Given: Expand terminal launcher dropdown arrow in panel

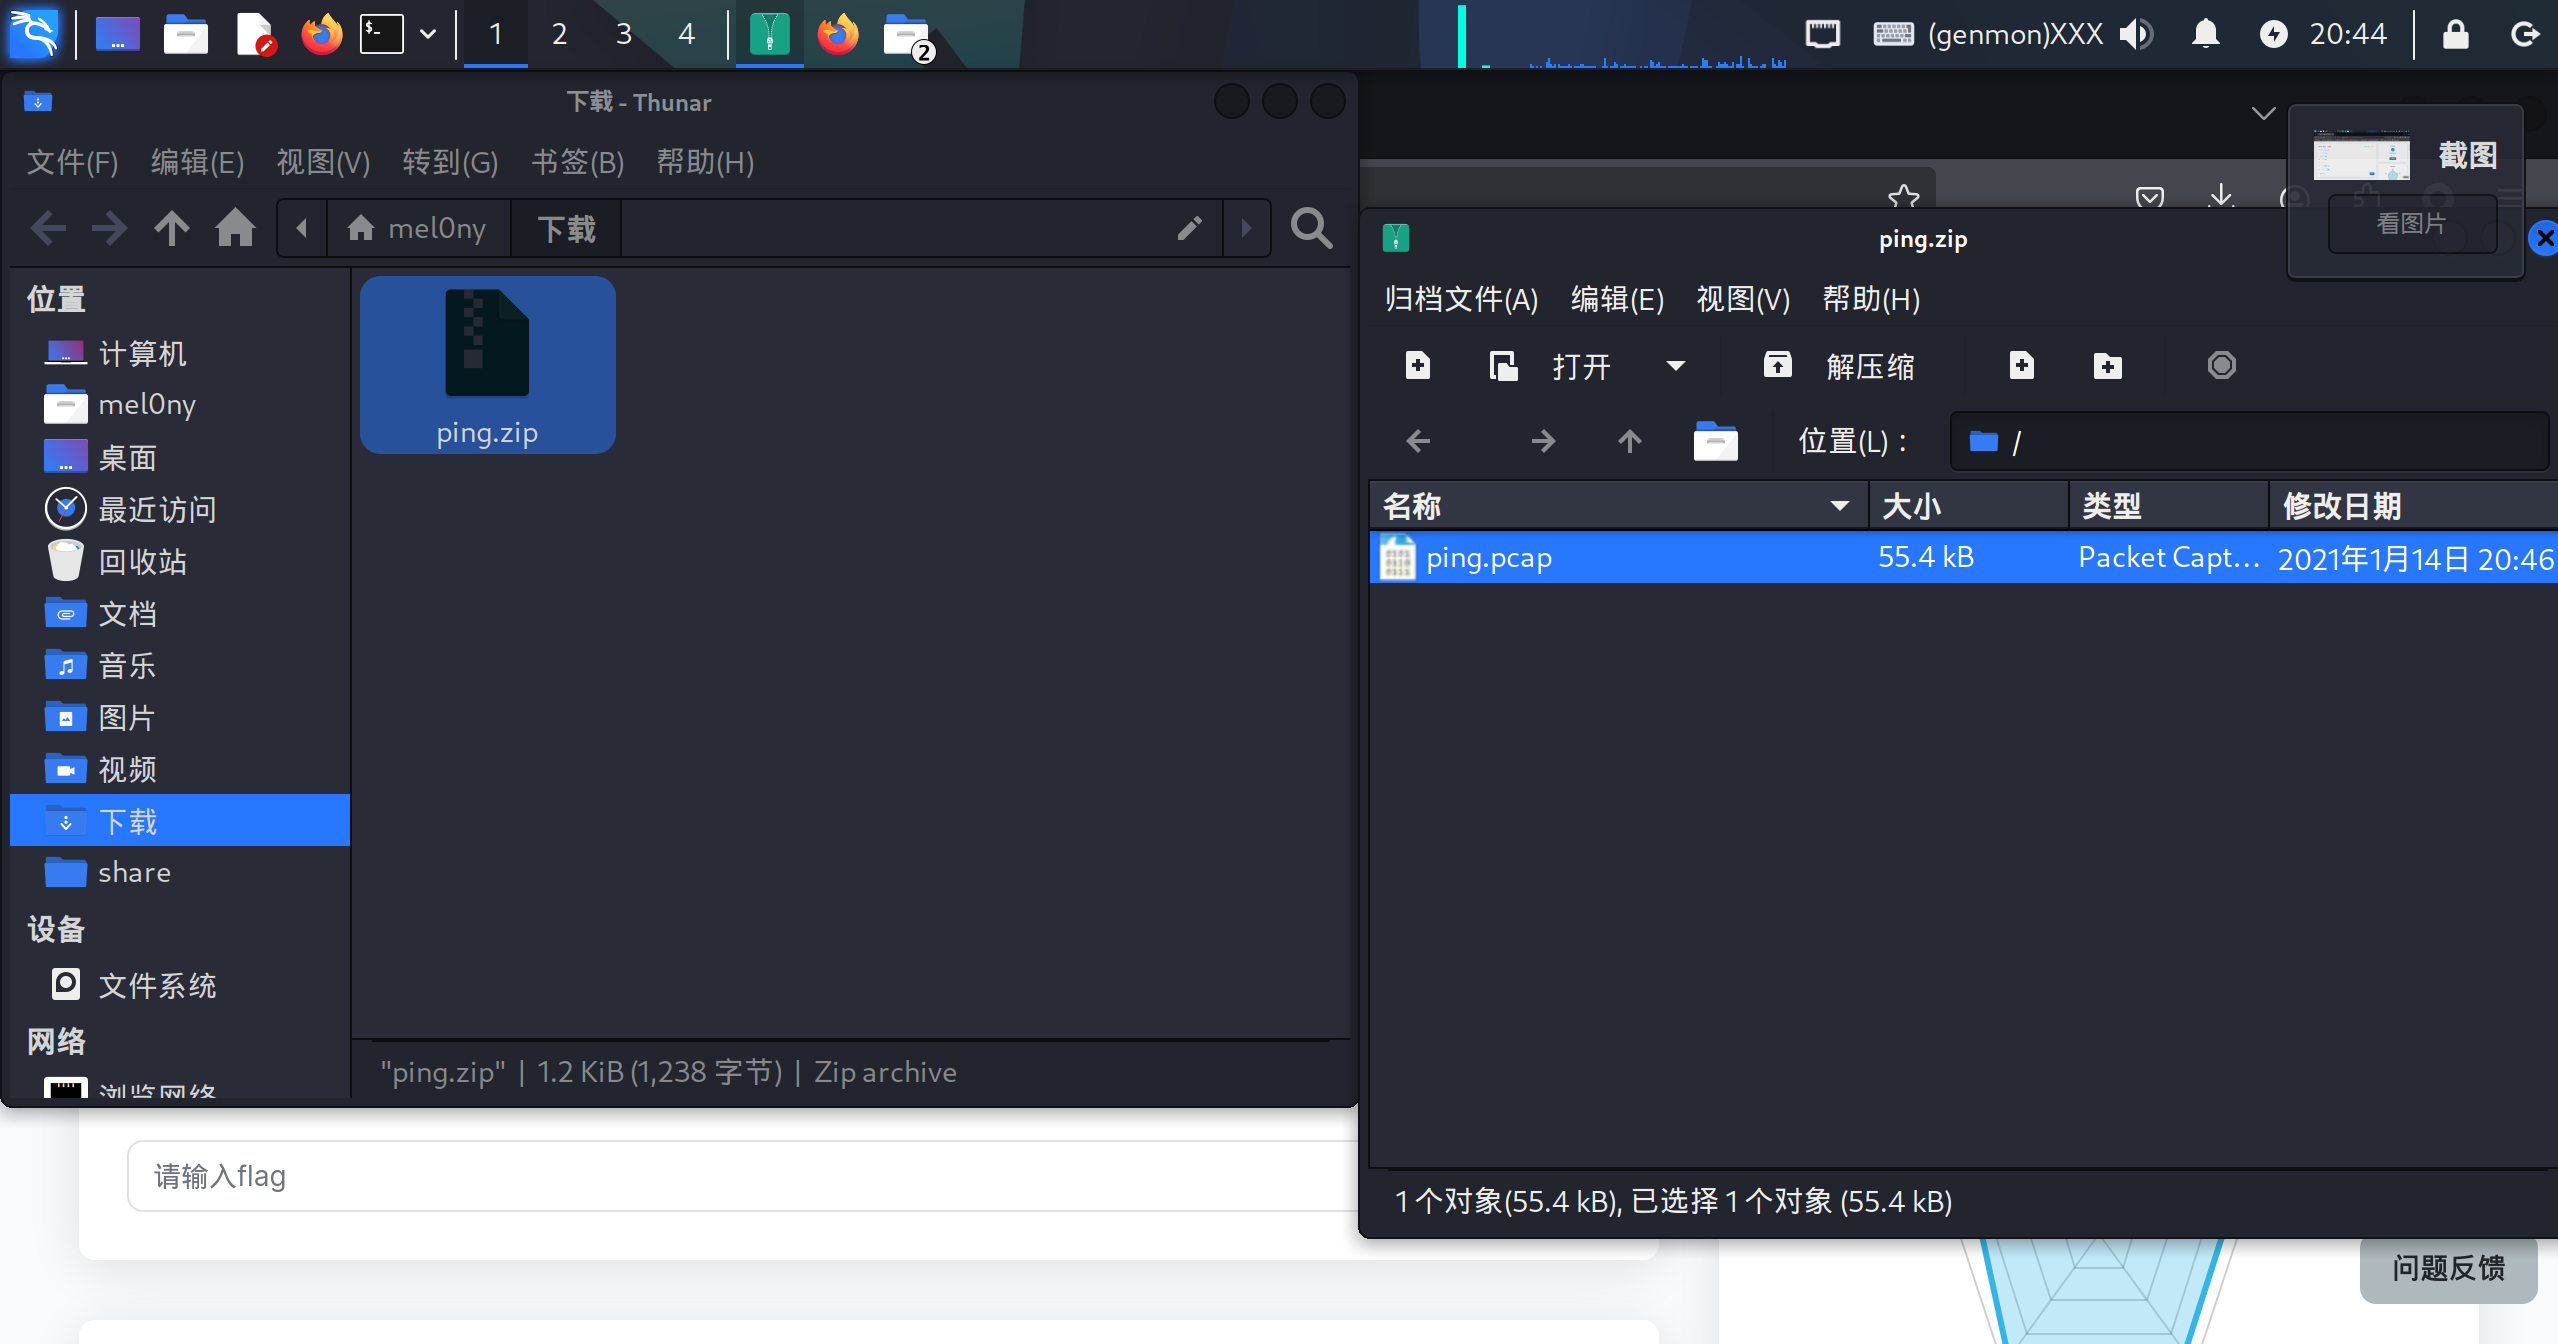Looking at the screenshot, I should pos(428,34).
